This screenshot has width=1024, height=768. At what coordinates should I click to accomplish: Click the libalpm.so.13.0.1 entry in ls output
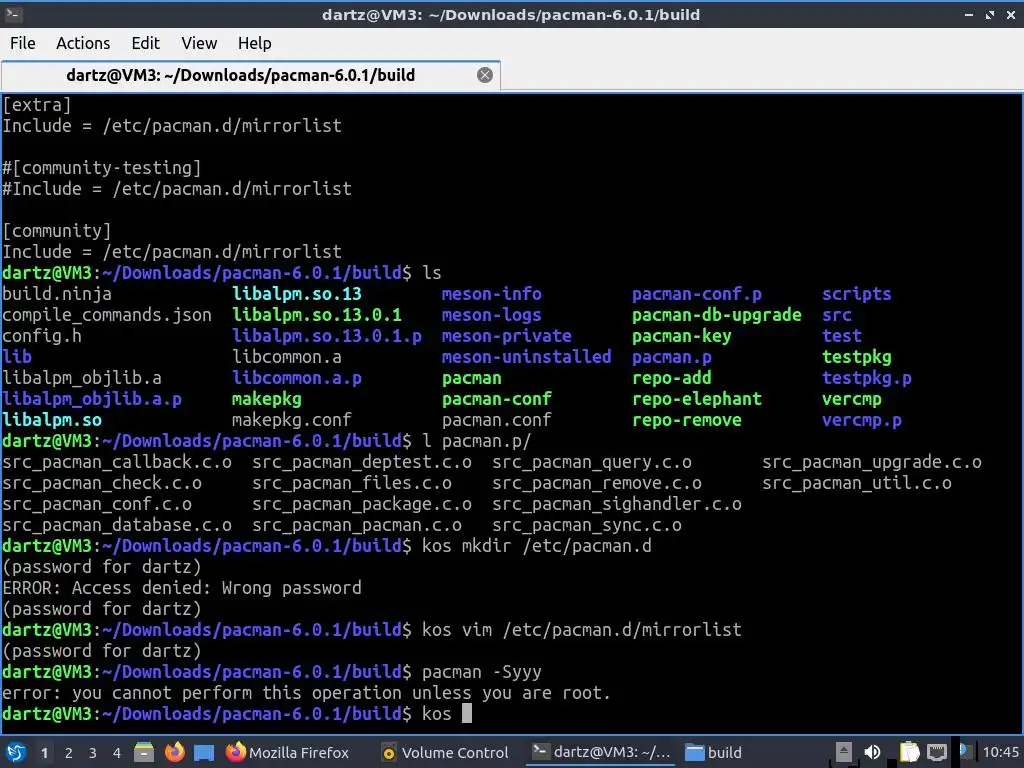coord(317,315)
